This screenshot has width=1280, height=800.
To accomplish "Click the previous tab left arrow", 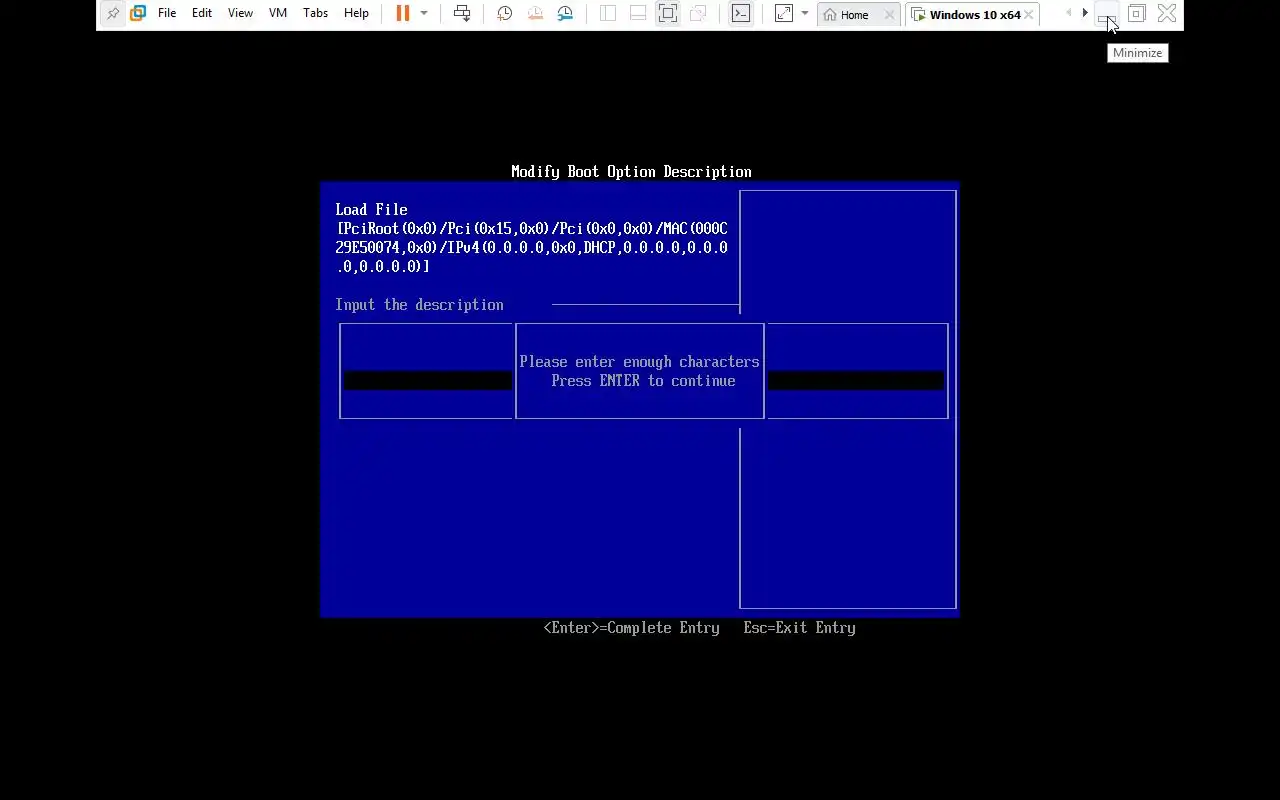I will click(x=1069, y=14).
